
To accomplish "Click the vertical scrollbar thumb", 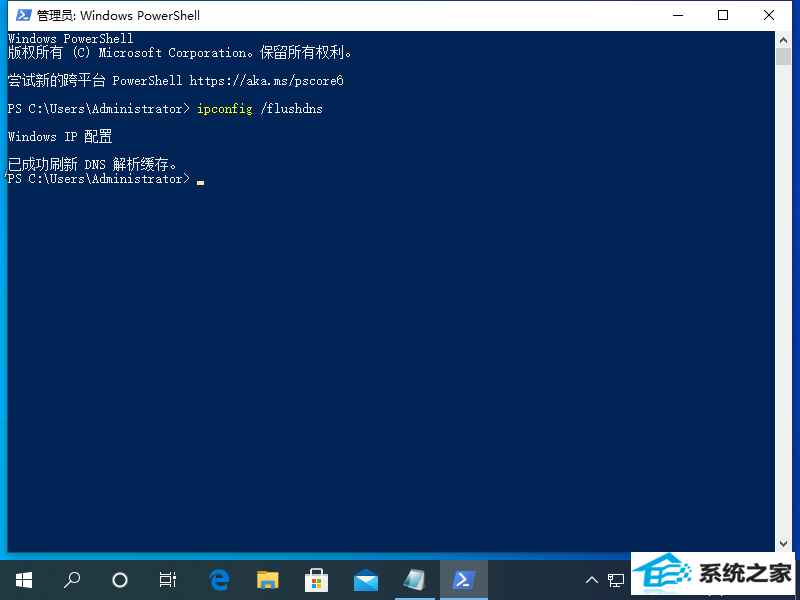I will [783, 57].
